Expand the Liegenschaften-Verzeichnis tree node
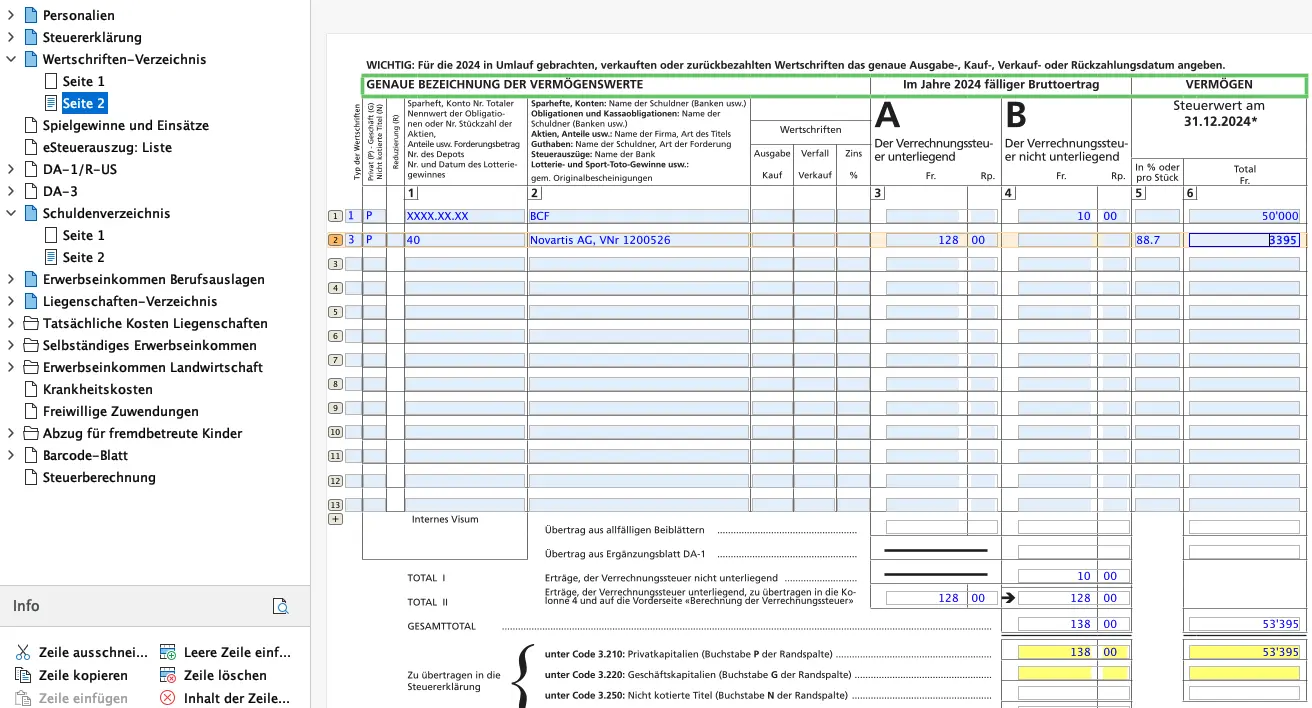Image resolution: width=1312 pixels, height=708 pixels. pos(10,301)
